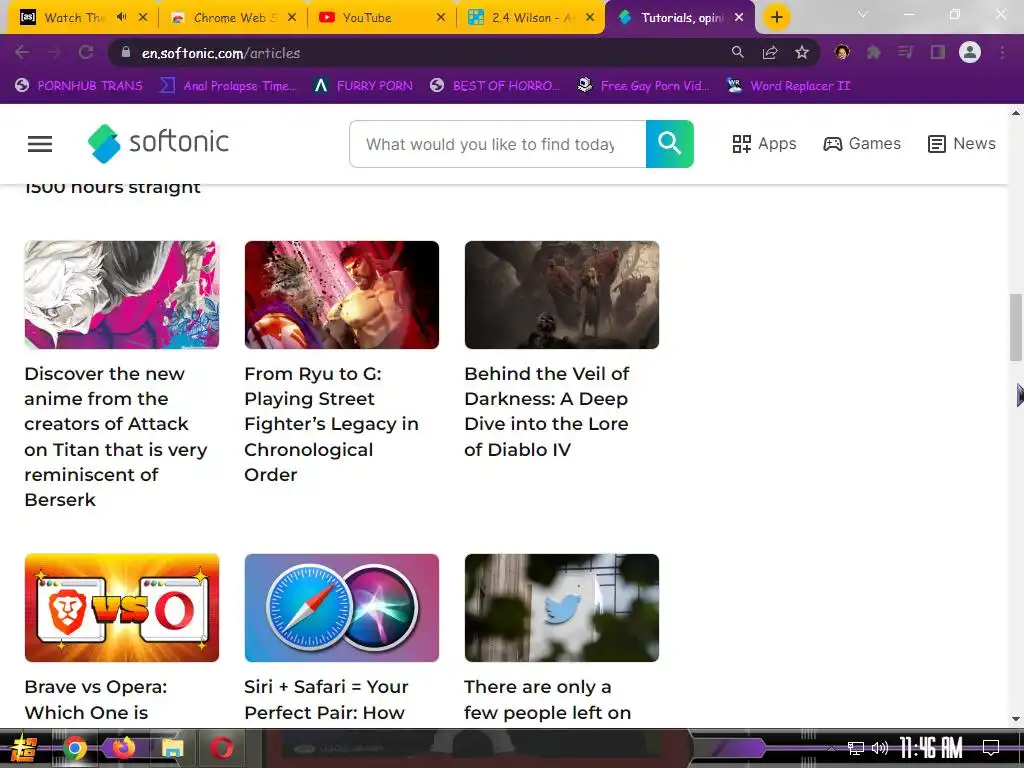Click the avatar extension icon in toolbar
1024x768 pixels.
[x=842, y=52]
